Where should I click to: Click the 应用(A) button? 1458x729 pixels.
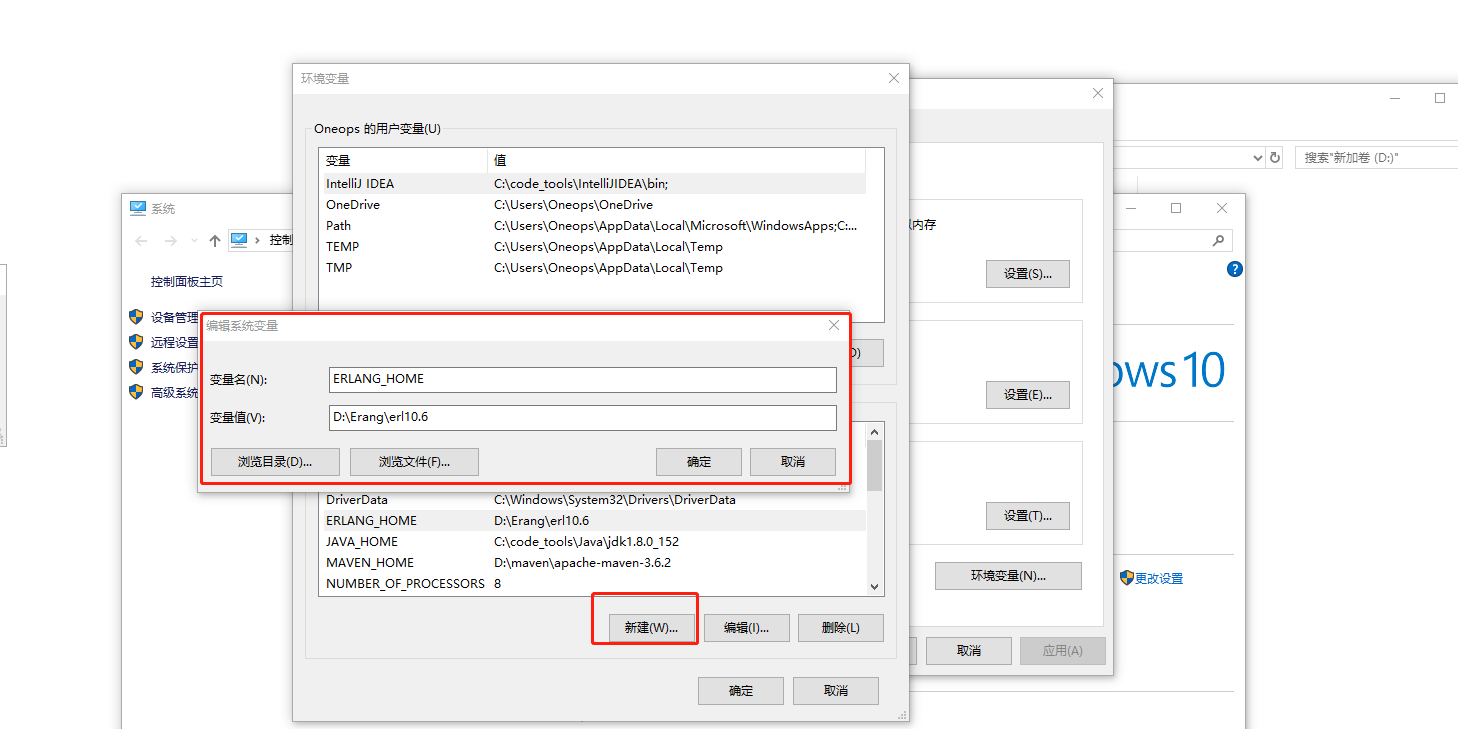(x=1062, y=651)
